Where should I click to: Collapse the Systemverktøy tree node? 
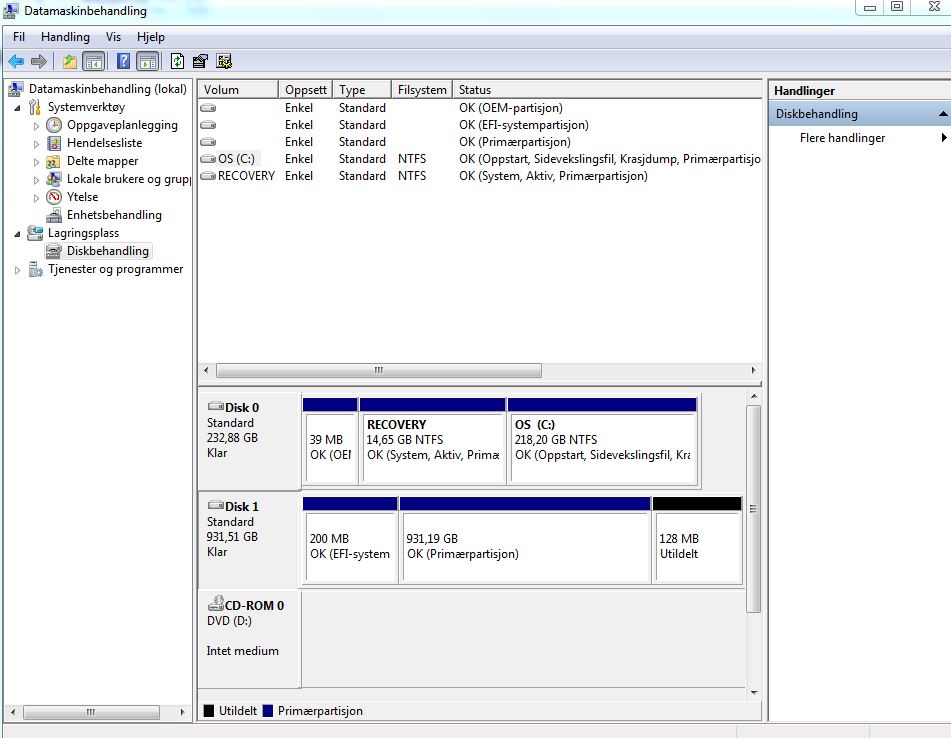pos(17,108)
